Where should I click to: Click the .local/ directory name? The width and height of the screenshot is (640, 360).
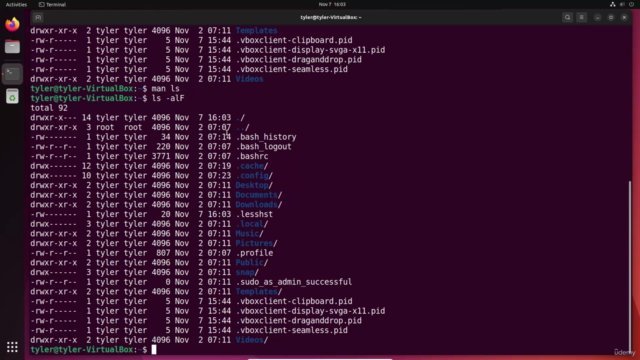coord(252,224)
